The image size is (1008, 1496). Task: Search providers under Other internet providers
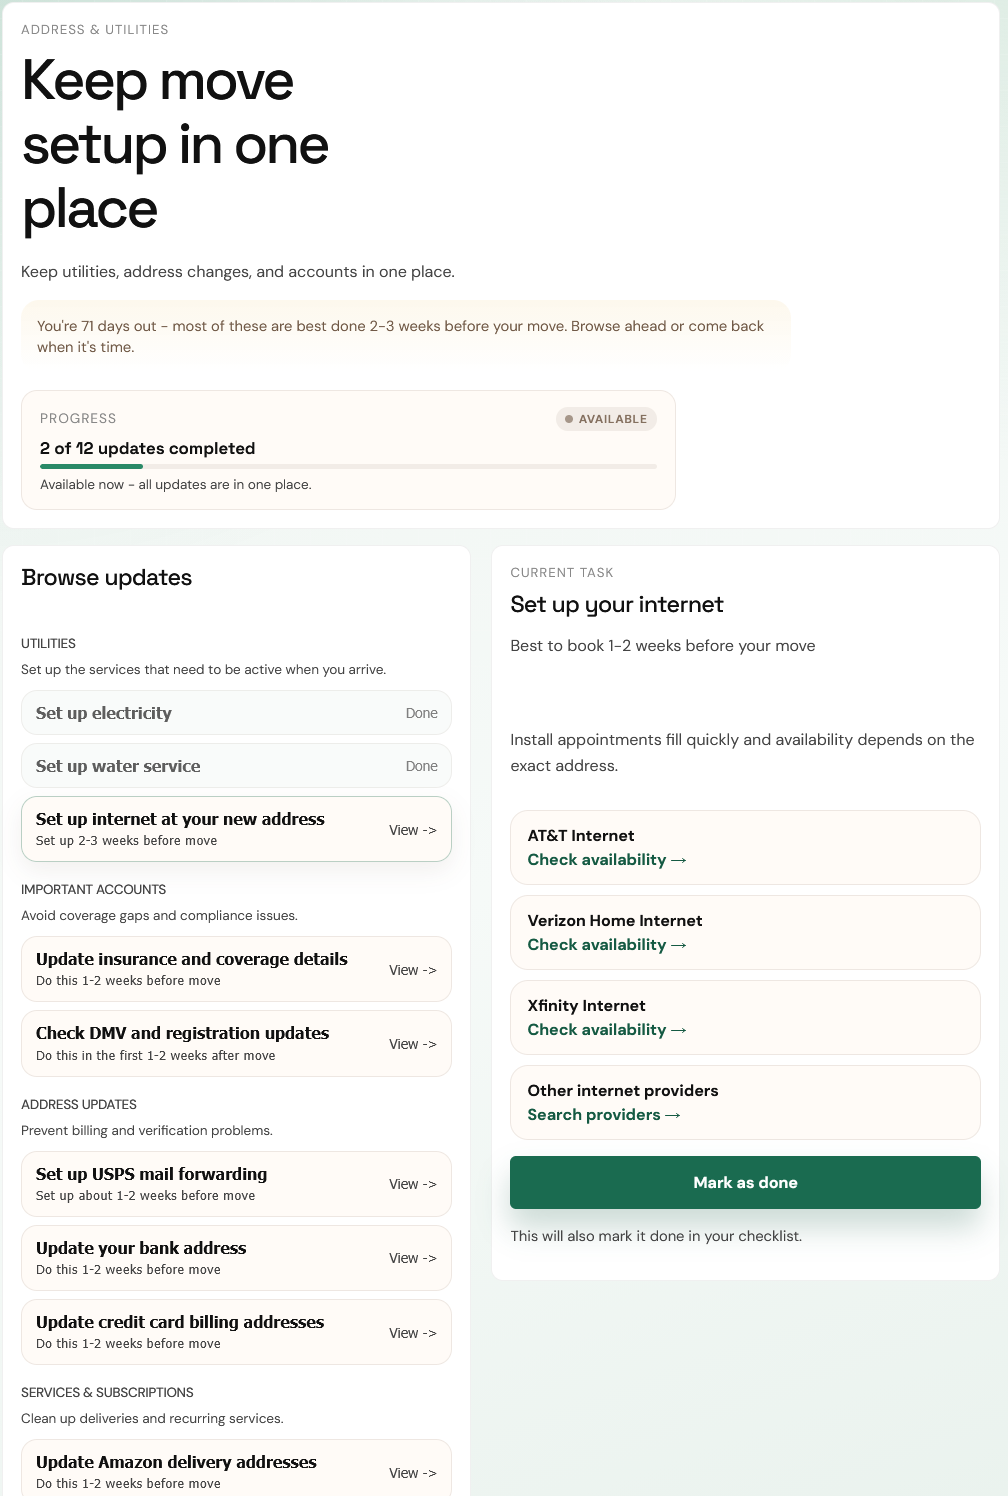pos(604,1115)
